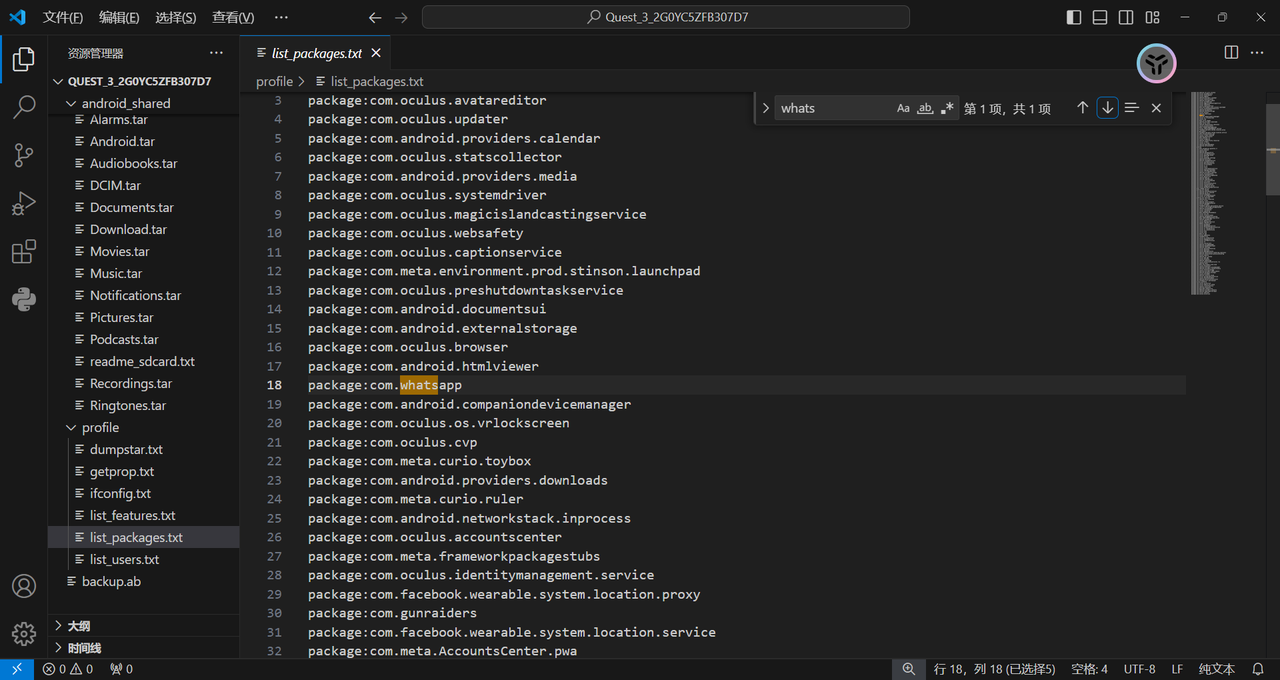The image size is (1280, 680).
Task: Open list_users.txt in explorer
Action: 144,559
